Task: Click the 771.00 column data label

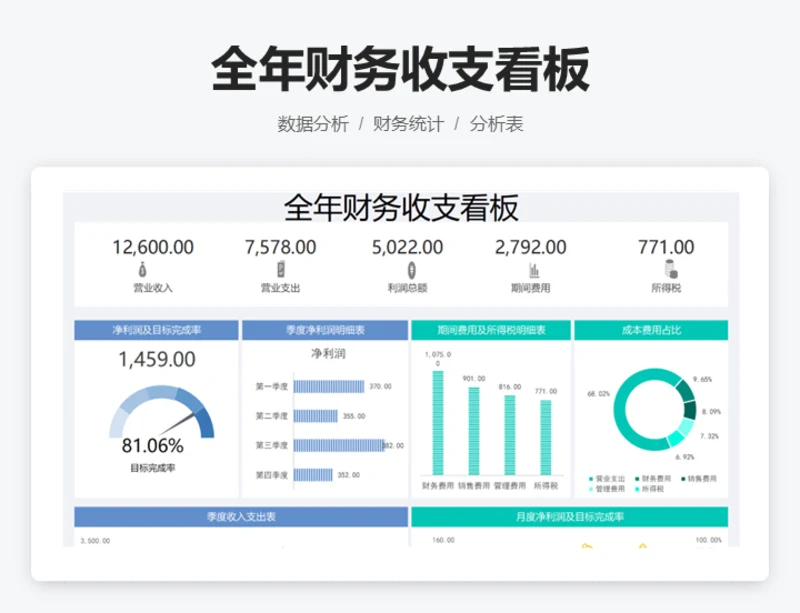Action: 546,391
